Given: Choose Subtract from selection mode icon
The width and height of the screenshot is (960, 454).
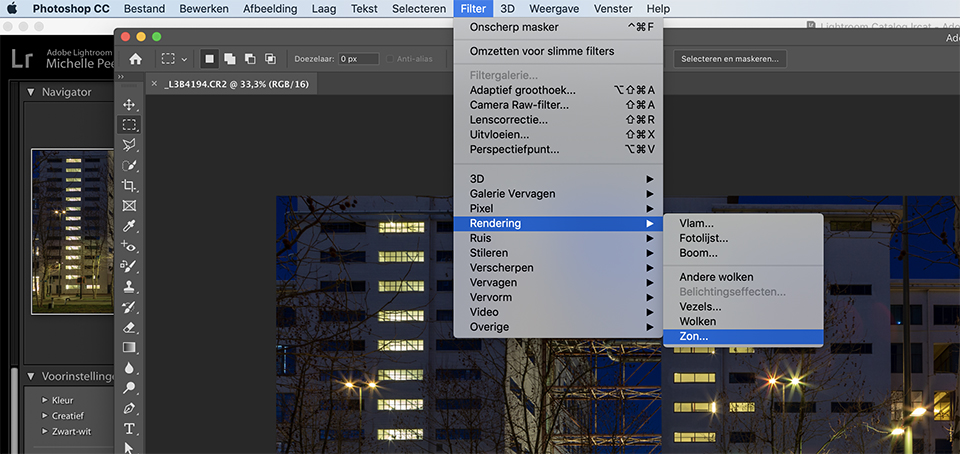Looking at the screenshot, I should pyautogui.click(x=250, y=59).
